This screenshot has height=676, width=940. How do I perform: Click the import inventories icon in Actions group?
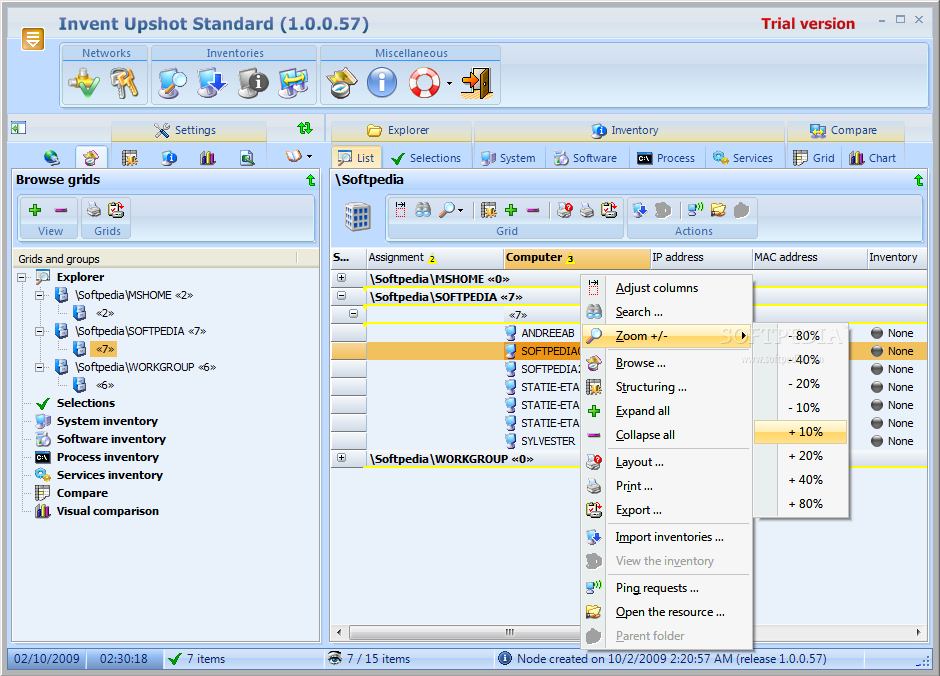coord(640,210)
